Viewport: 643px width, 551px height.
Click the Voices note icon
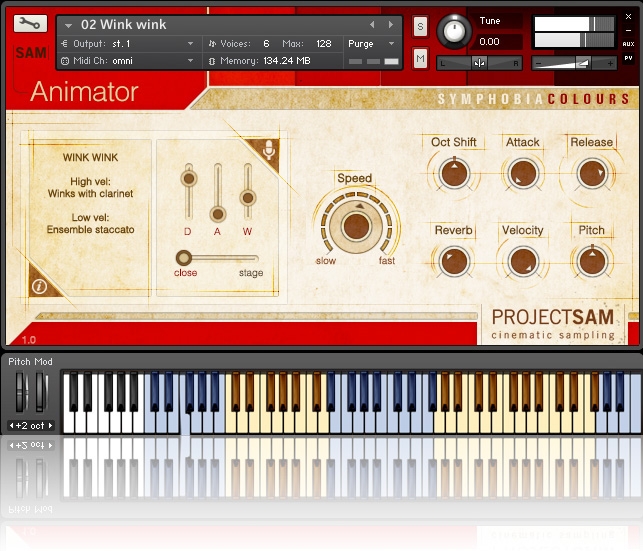(212, 43)
